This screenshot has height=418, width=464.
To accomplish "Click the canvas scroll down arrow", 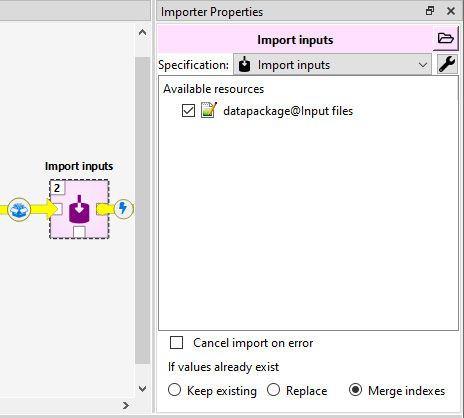I will point(143,389).
